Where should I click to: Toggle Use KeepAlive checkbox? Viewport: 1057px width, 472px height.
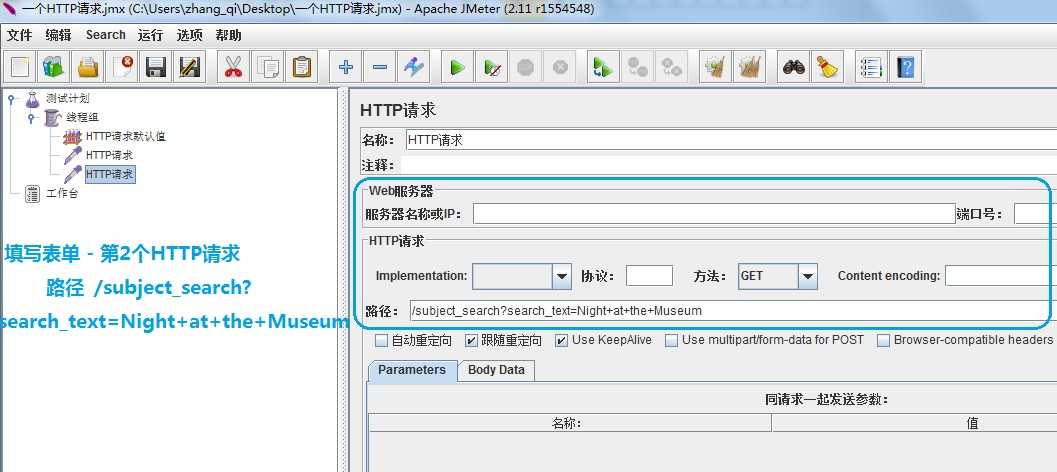coord(561,341)
